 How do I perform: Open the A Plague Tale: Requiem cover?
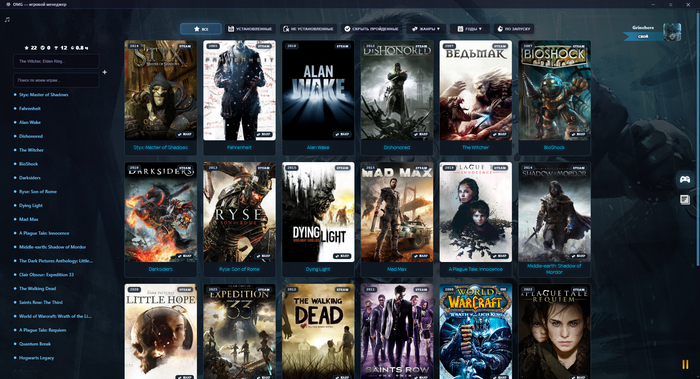[554, 332]
